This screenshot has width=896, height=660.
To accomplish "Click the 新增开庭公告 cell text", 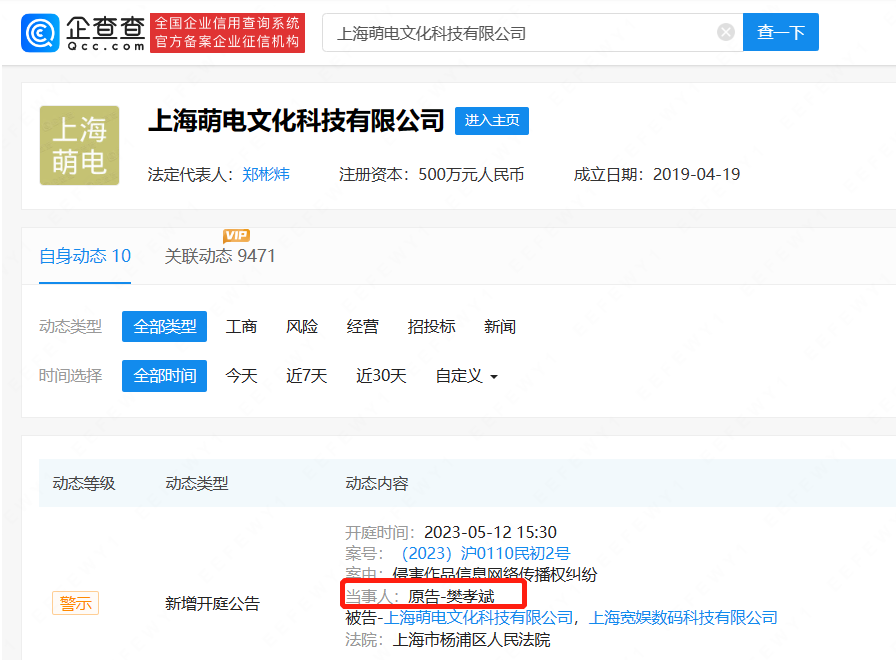I will click(x=213, y=603).
